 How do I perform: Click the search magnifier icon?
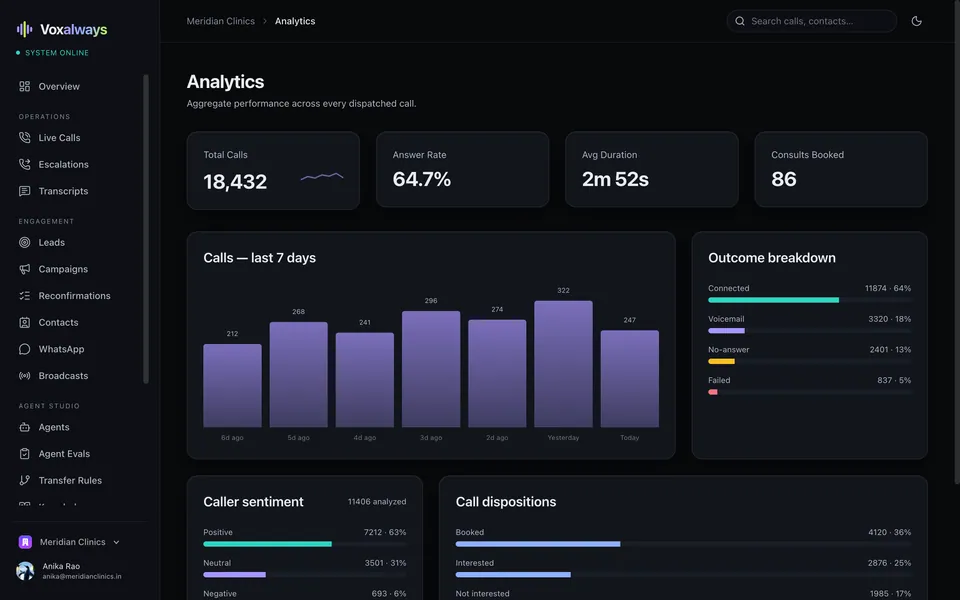pos(740,21)
